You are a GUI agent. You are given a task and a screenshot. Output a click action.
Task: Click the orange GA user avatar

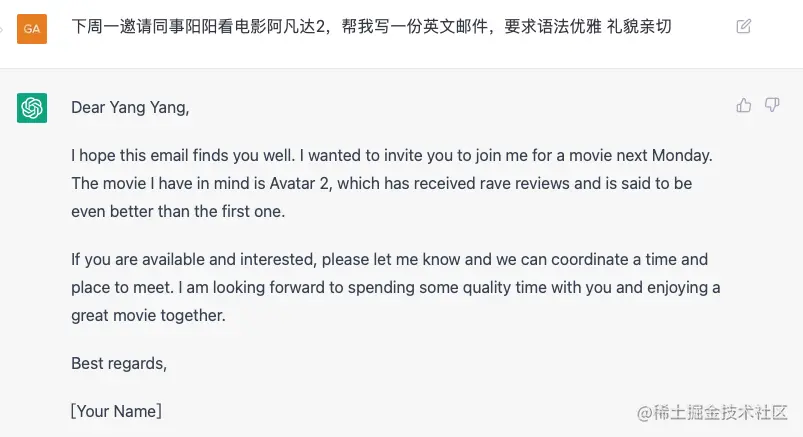coord(32,28)
